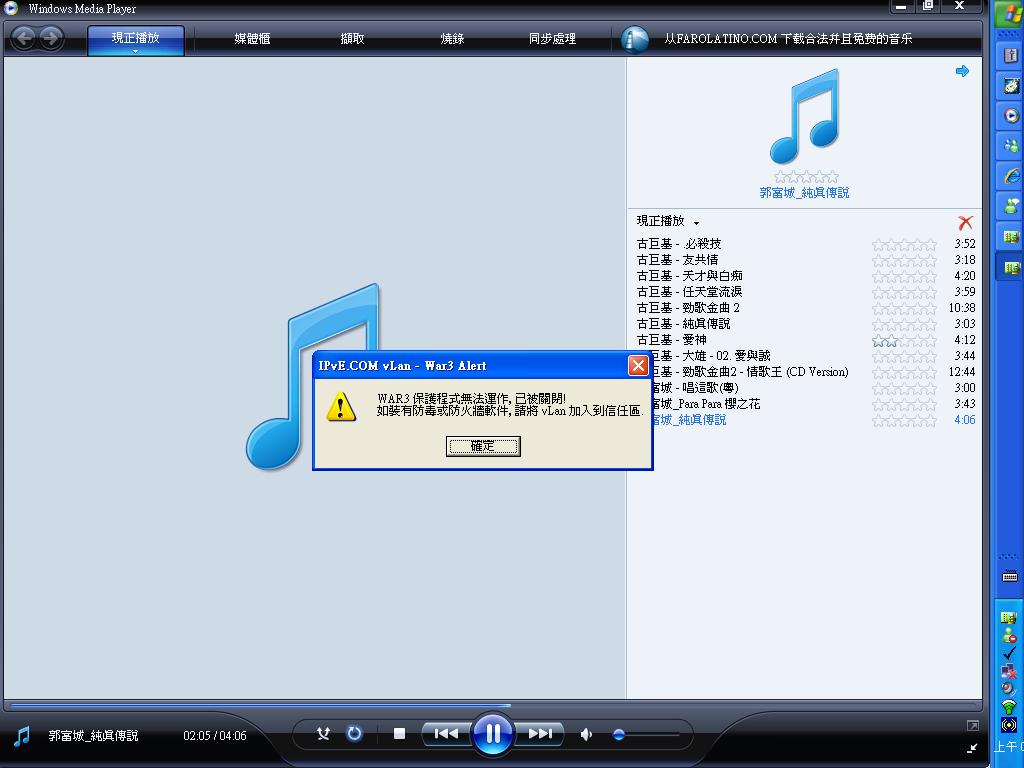
Task: Open the online store globe icon
Action: (x=634, y=39)
